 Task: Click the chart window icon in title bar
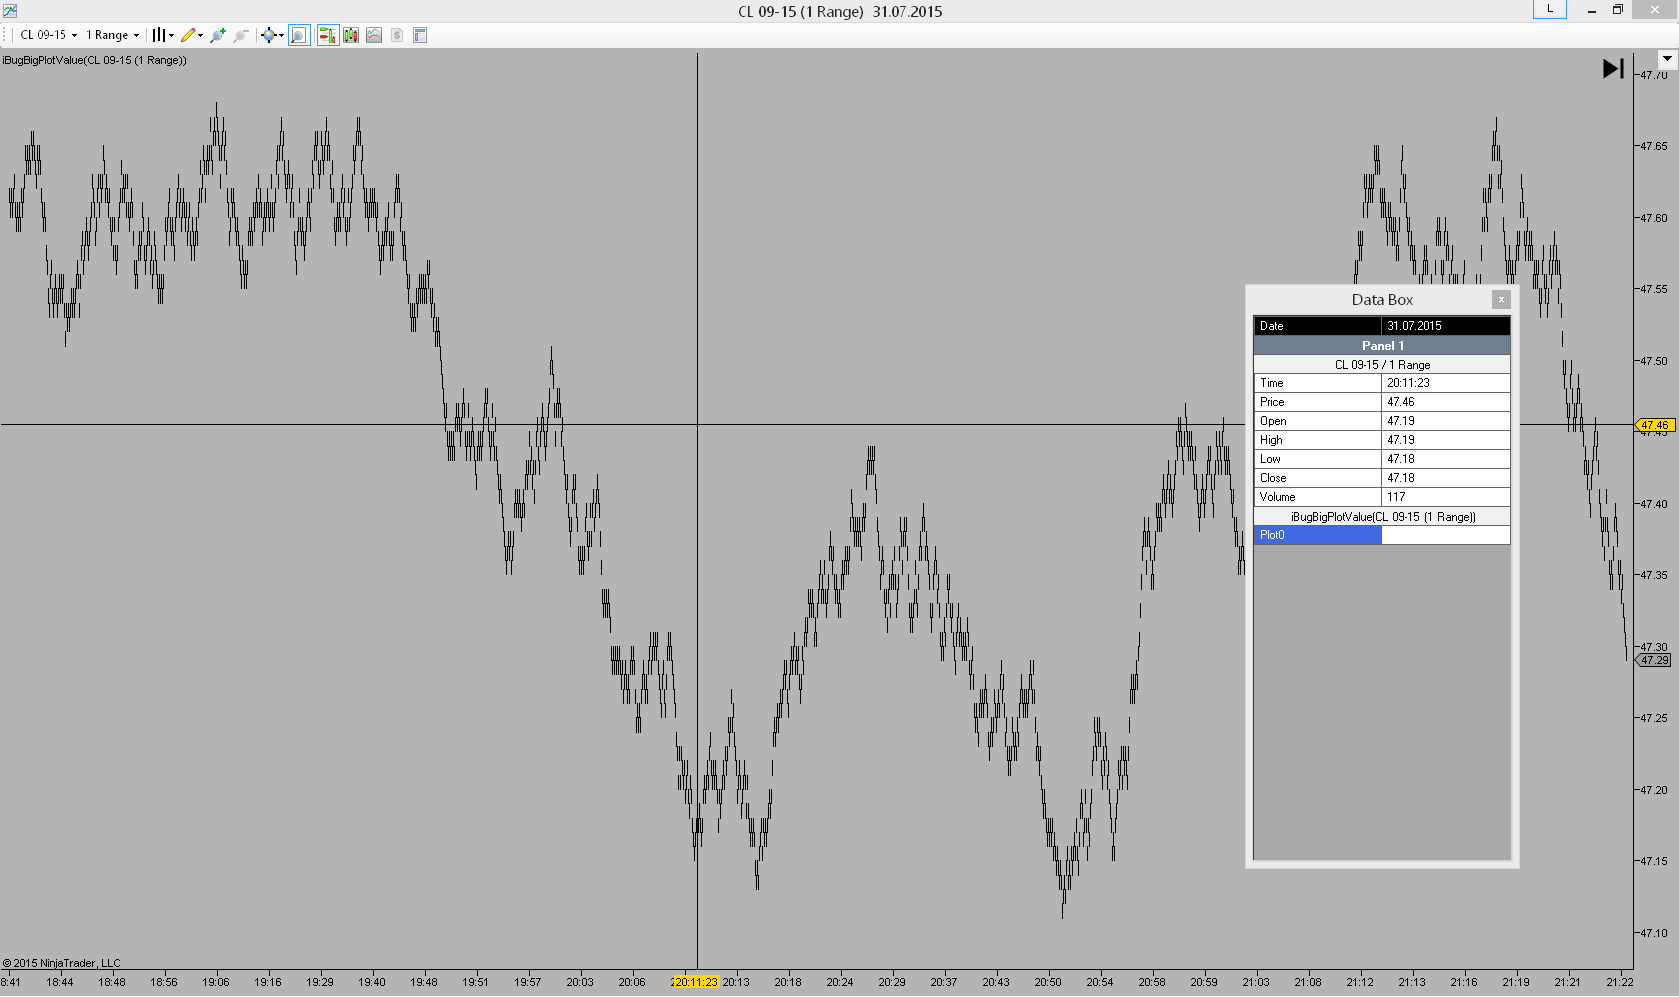click(x=9, y=11)
